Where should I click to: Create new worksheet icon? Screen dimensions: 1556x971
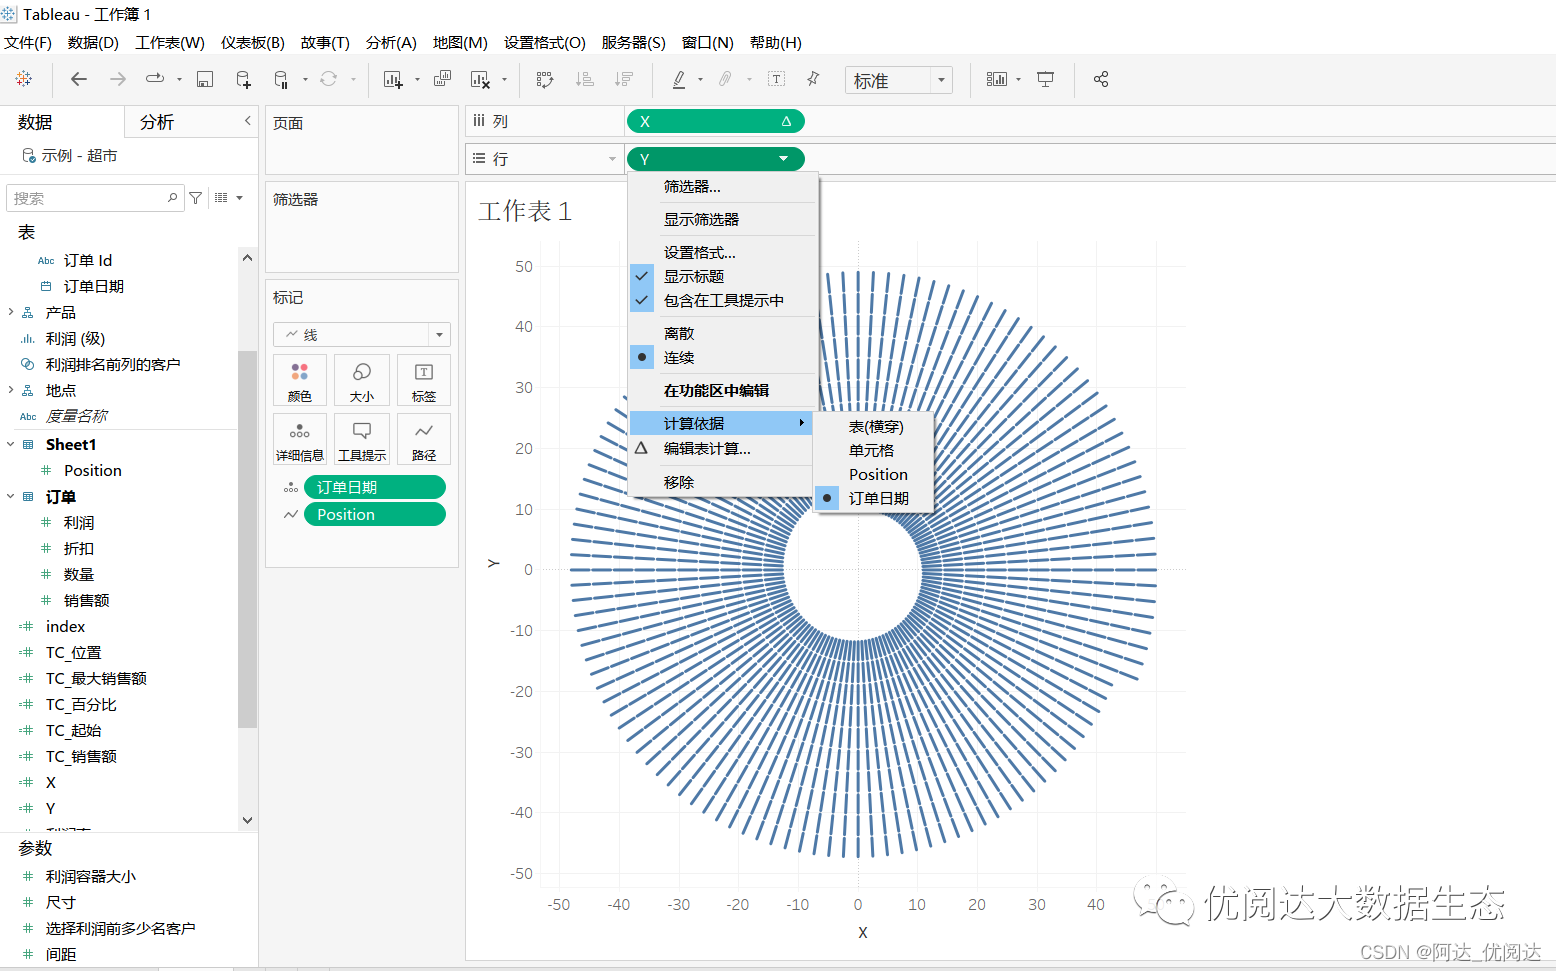pyautogui.click(x=393, y=79)
